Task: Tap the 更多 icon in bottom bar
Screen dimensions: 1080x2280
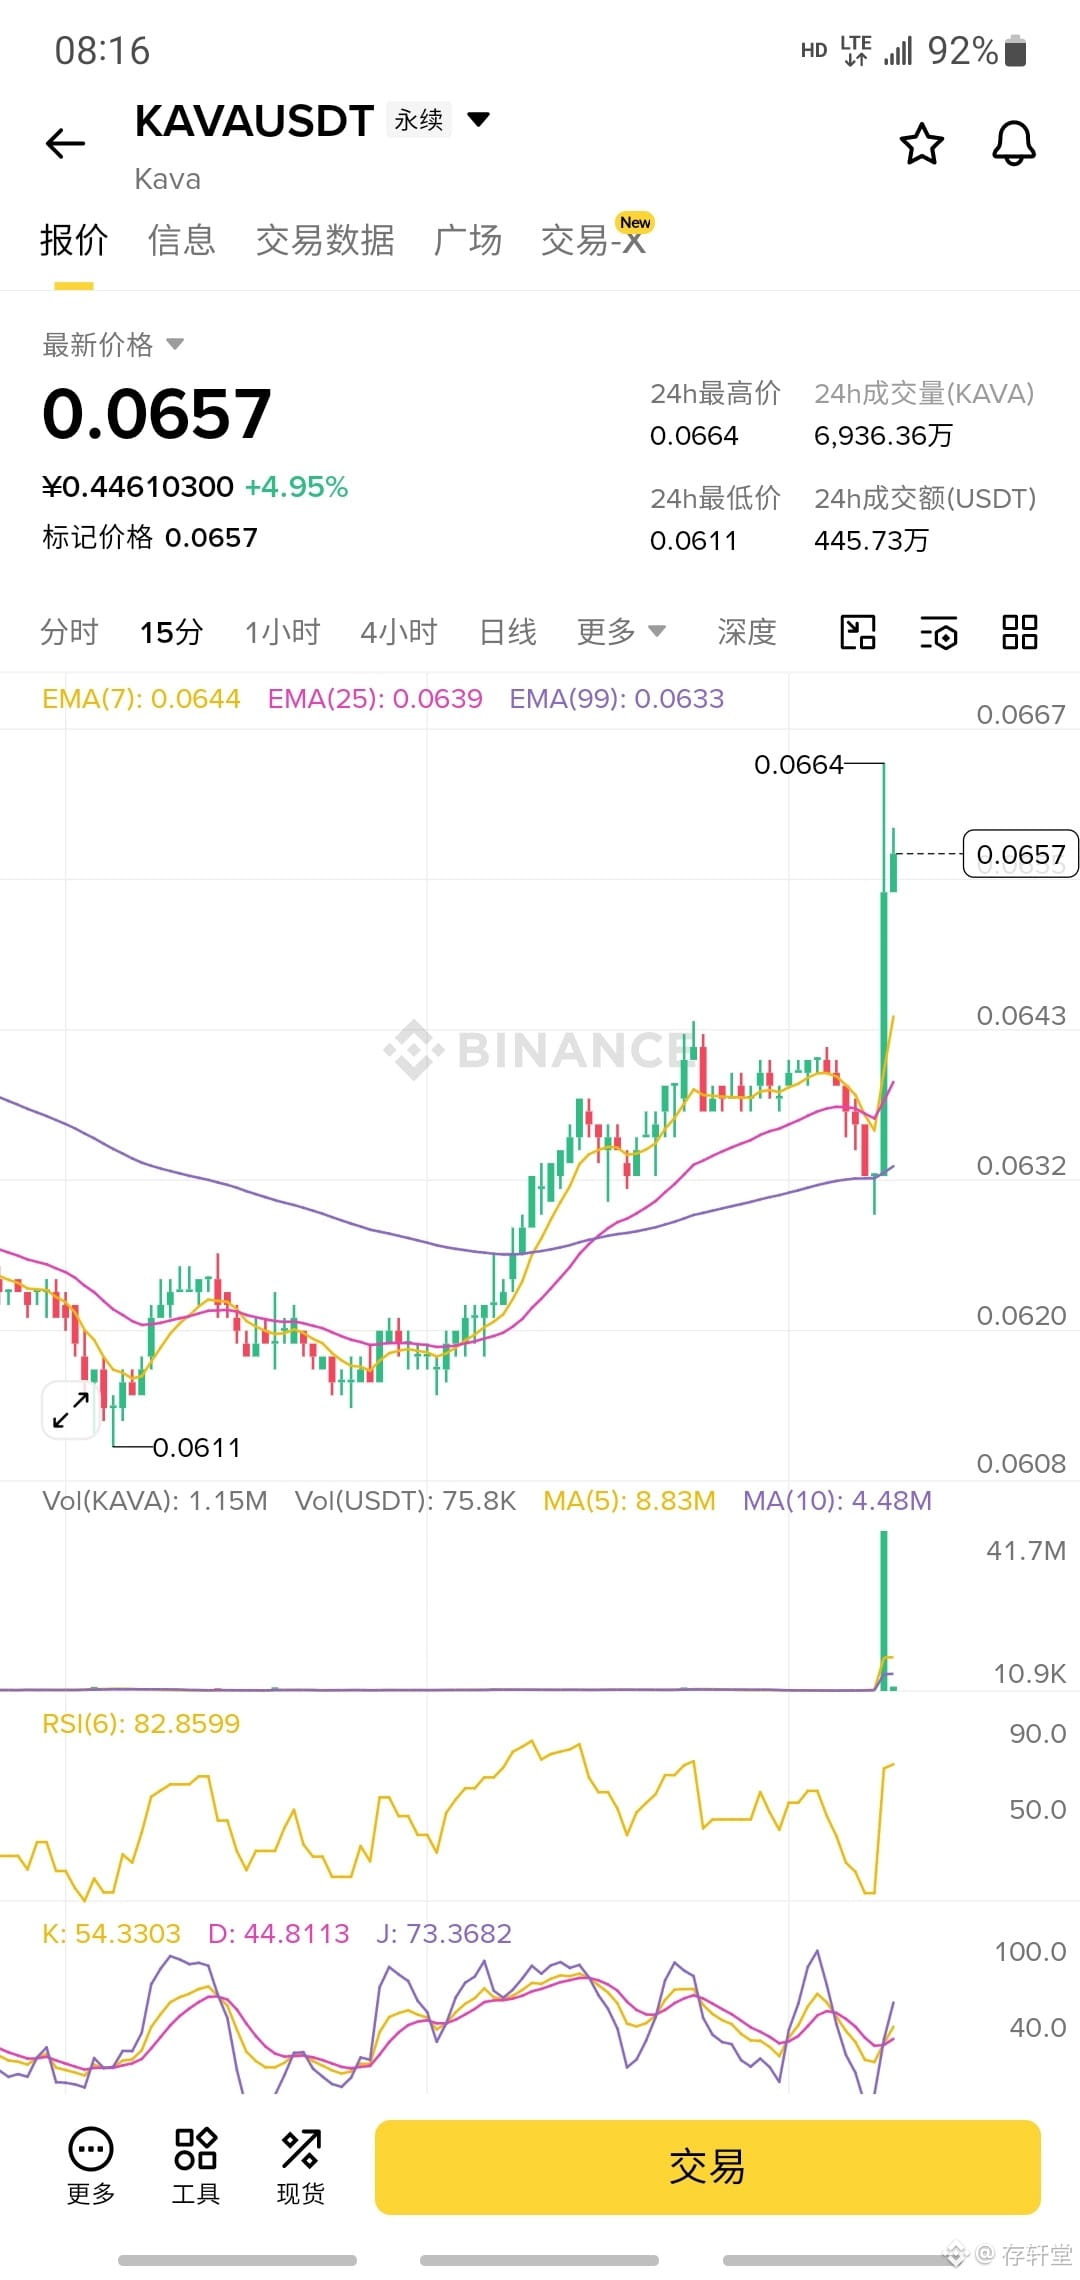Action: point(91,2165)
